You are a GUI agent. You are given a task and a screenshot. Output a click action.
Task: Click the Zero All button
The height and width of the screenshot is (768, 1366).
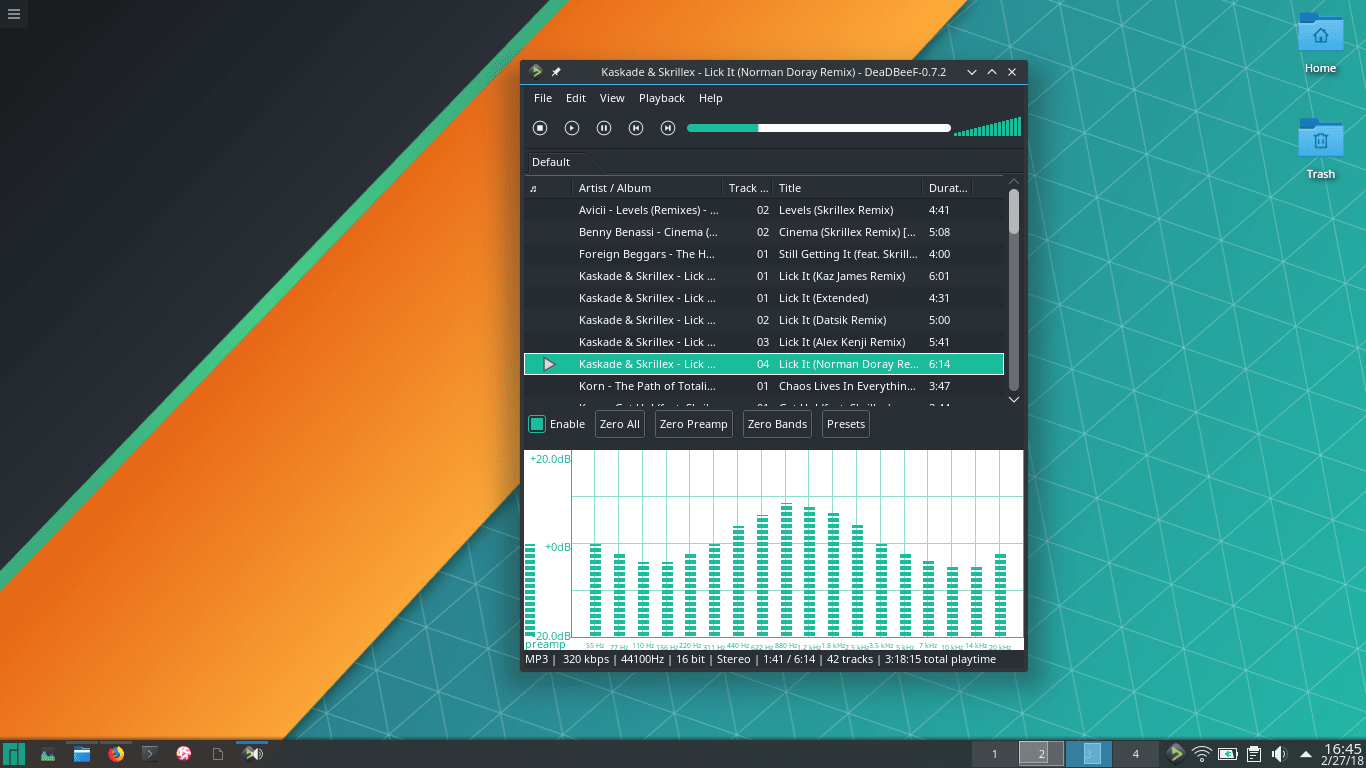click(x=620, y=424)
